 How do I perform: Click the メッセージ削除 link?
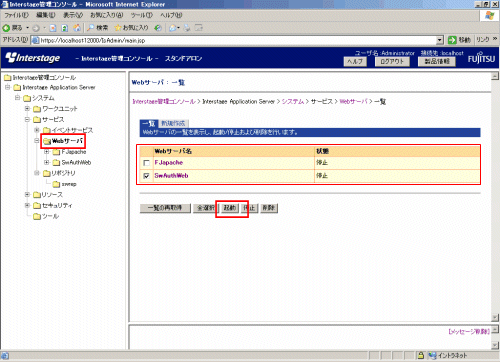coord(469,332)
